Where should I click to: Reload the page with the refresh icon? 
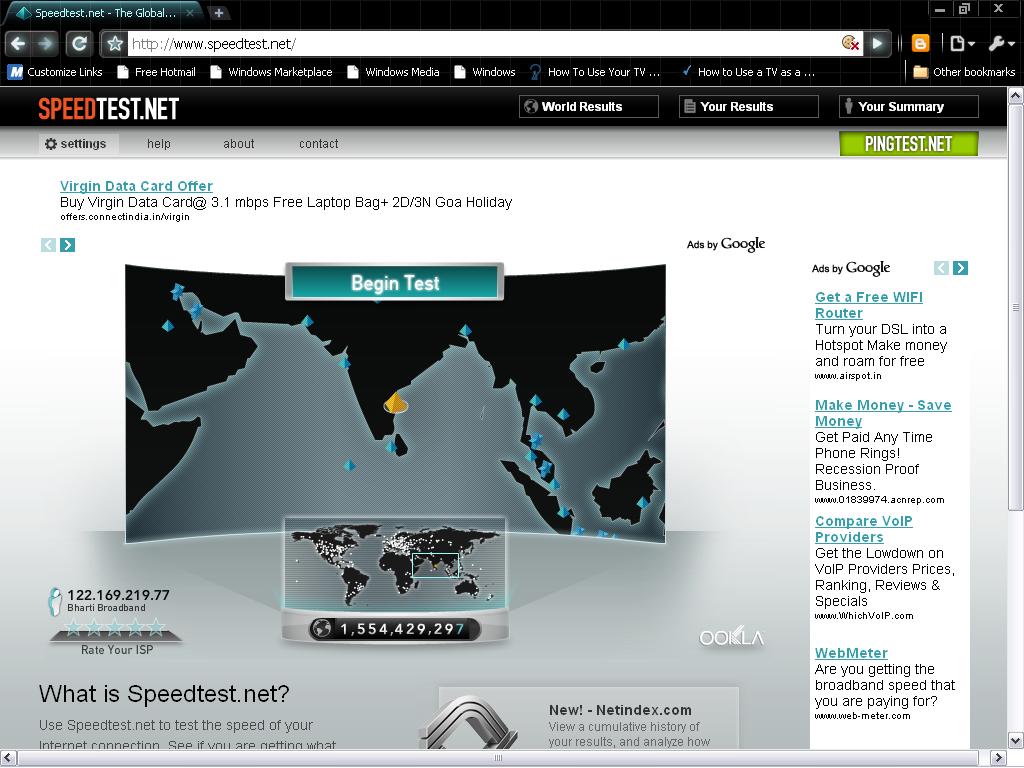78,43
